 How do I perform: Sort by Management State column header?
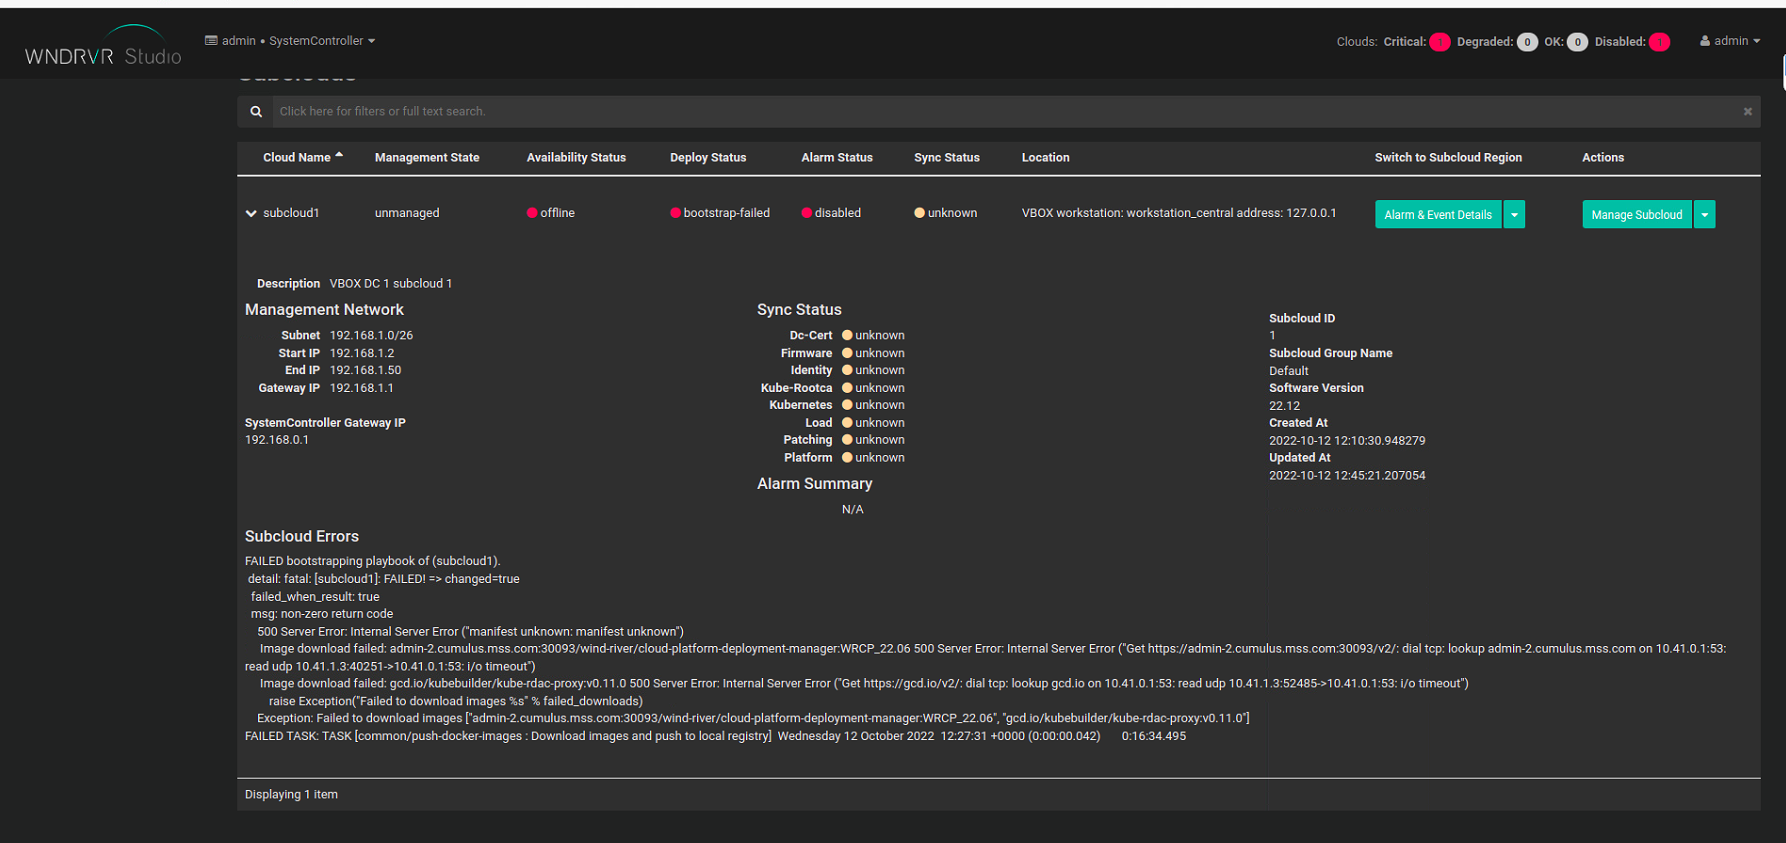pos(427,158)
